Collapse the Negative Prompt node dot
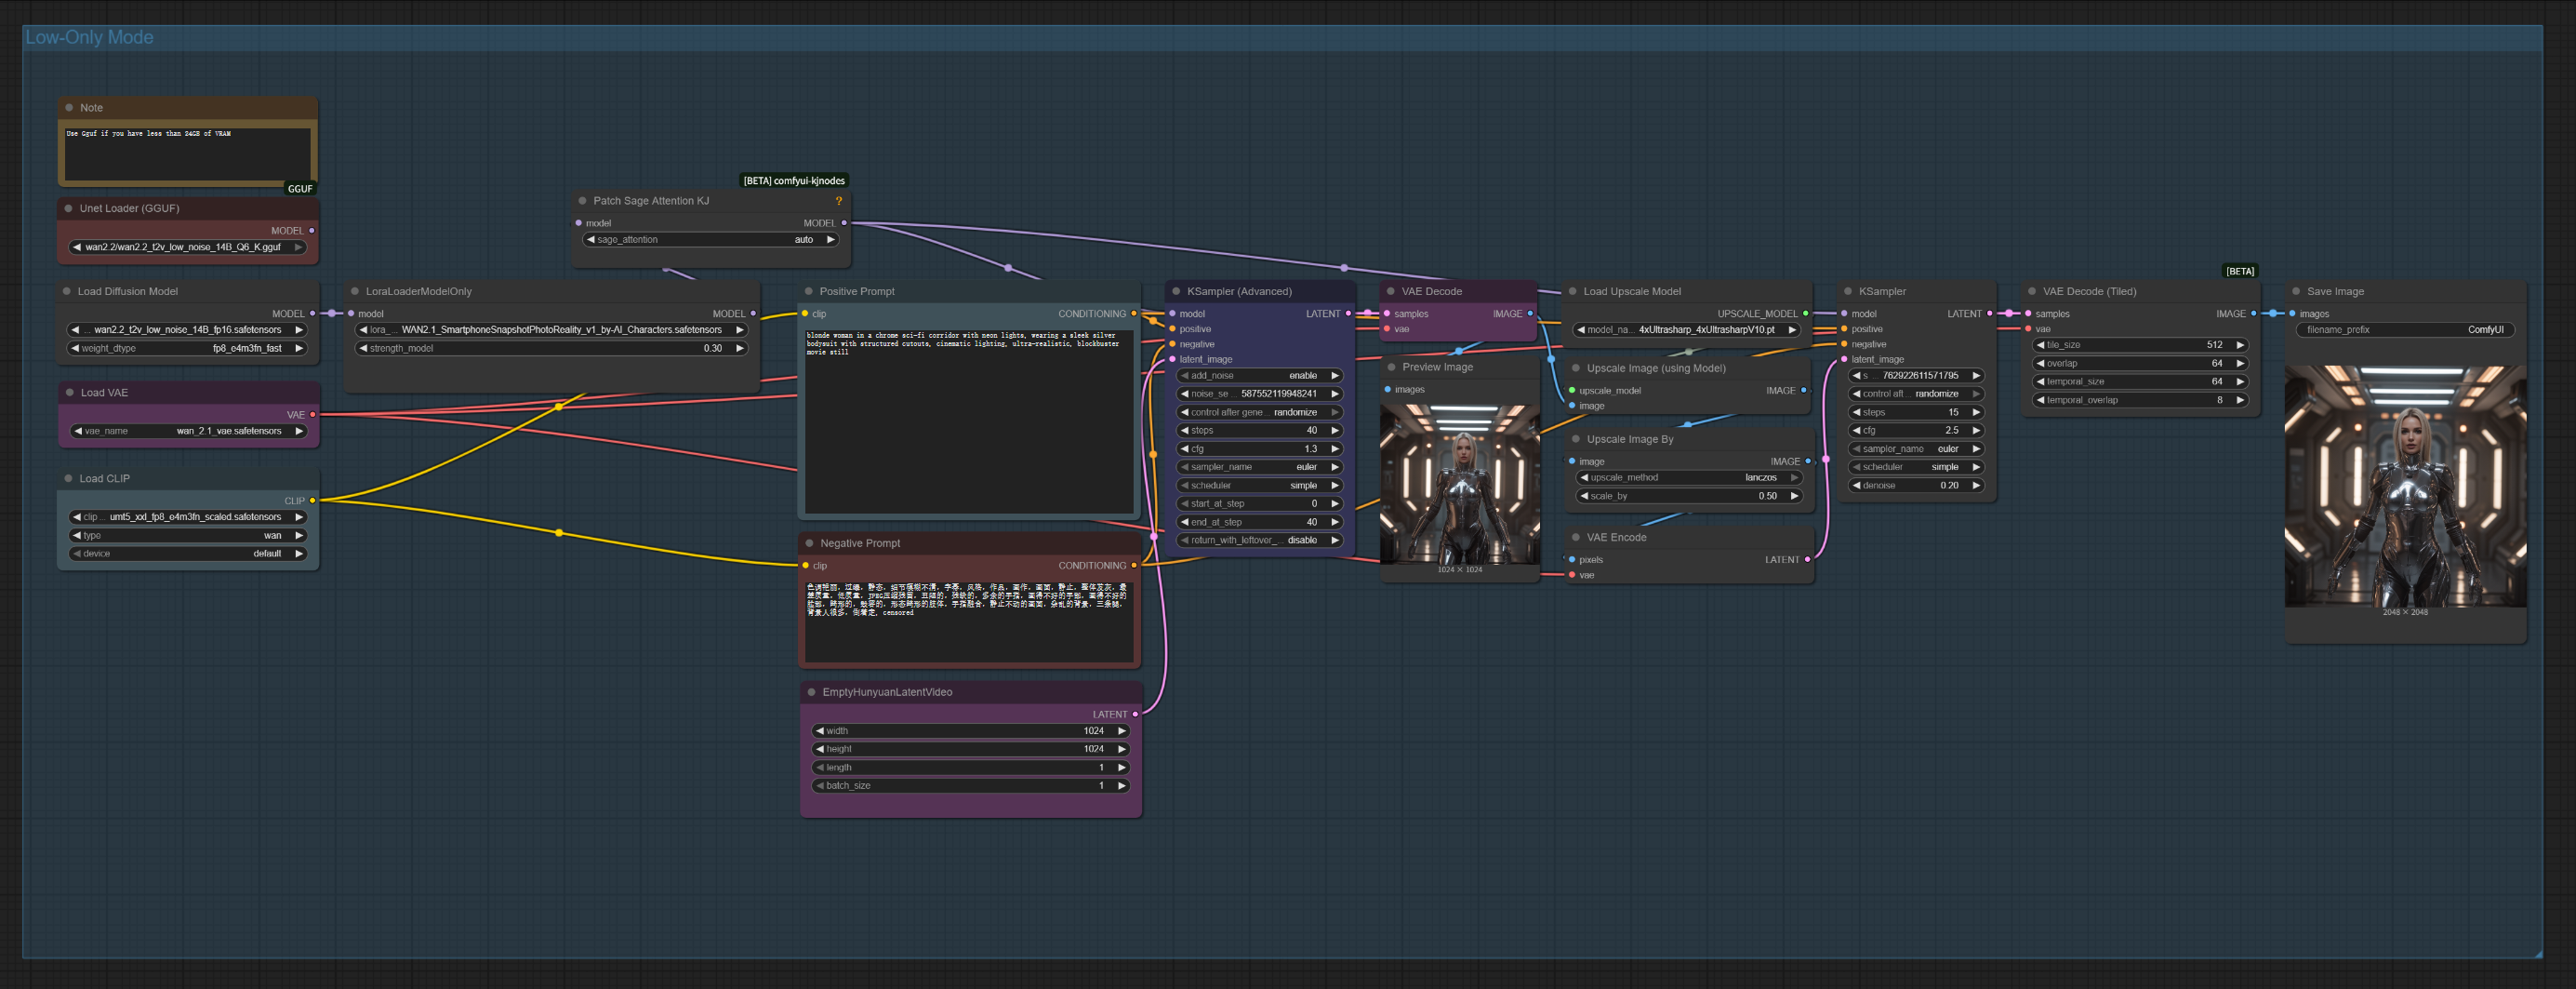Image resolution: width=2576 pixels, height=989 pixels. click(x=810, y=544)
